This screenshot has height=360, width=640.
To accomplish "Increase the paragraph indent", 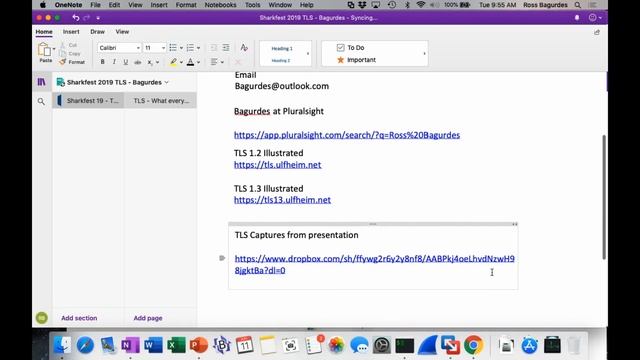I will [226, 48].
